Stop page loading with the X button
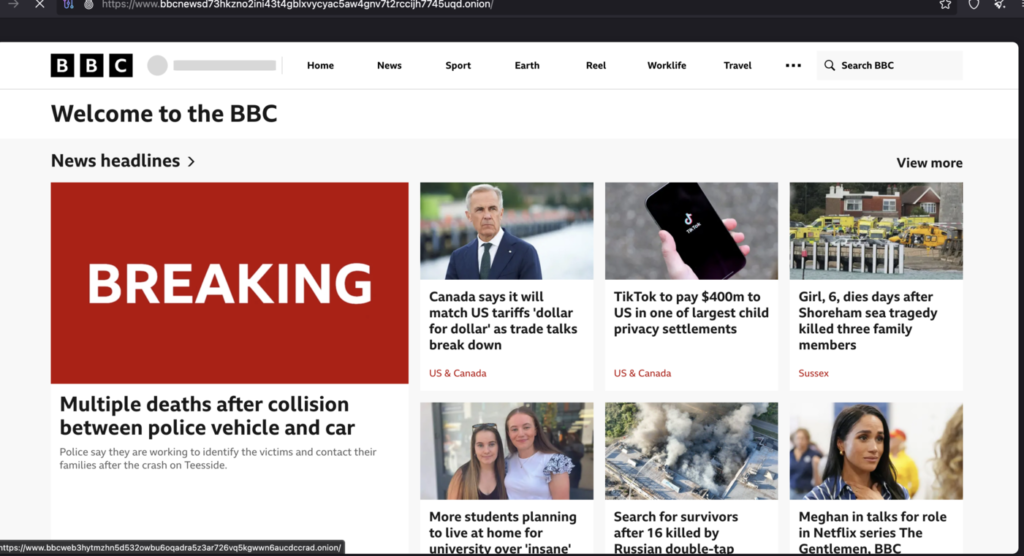The image size is (1024, 556). coord(40,4)
